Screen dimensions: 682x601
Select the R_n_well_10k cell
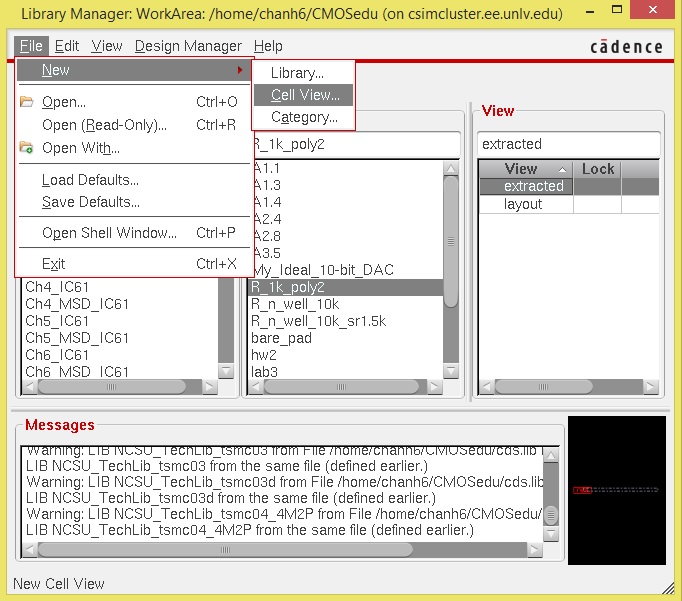[295, 304]
